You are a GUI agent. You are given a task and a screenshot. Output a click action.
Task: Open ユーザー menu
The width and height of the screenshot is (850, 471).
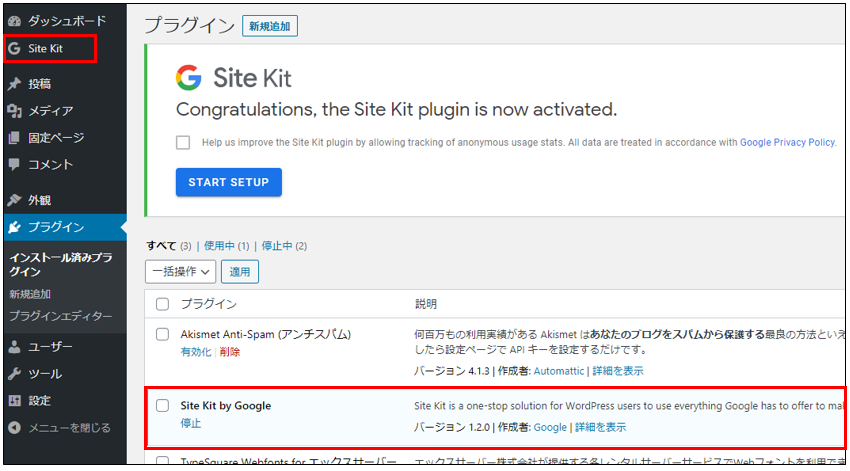coord(50,347)
